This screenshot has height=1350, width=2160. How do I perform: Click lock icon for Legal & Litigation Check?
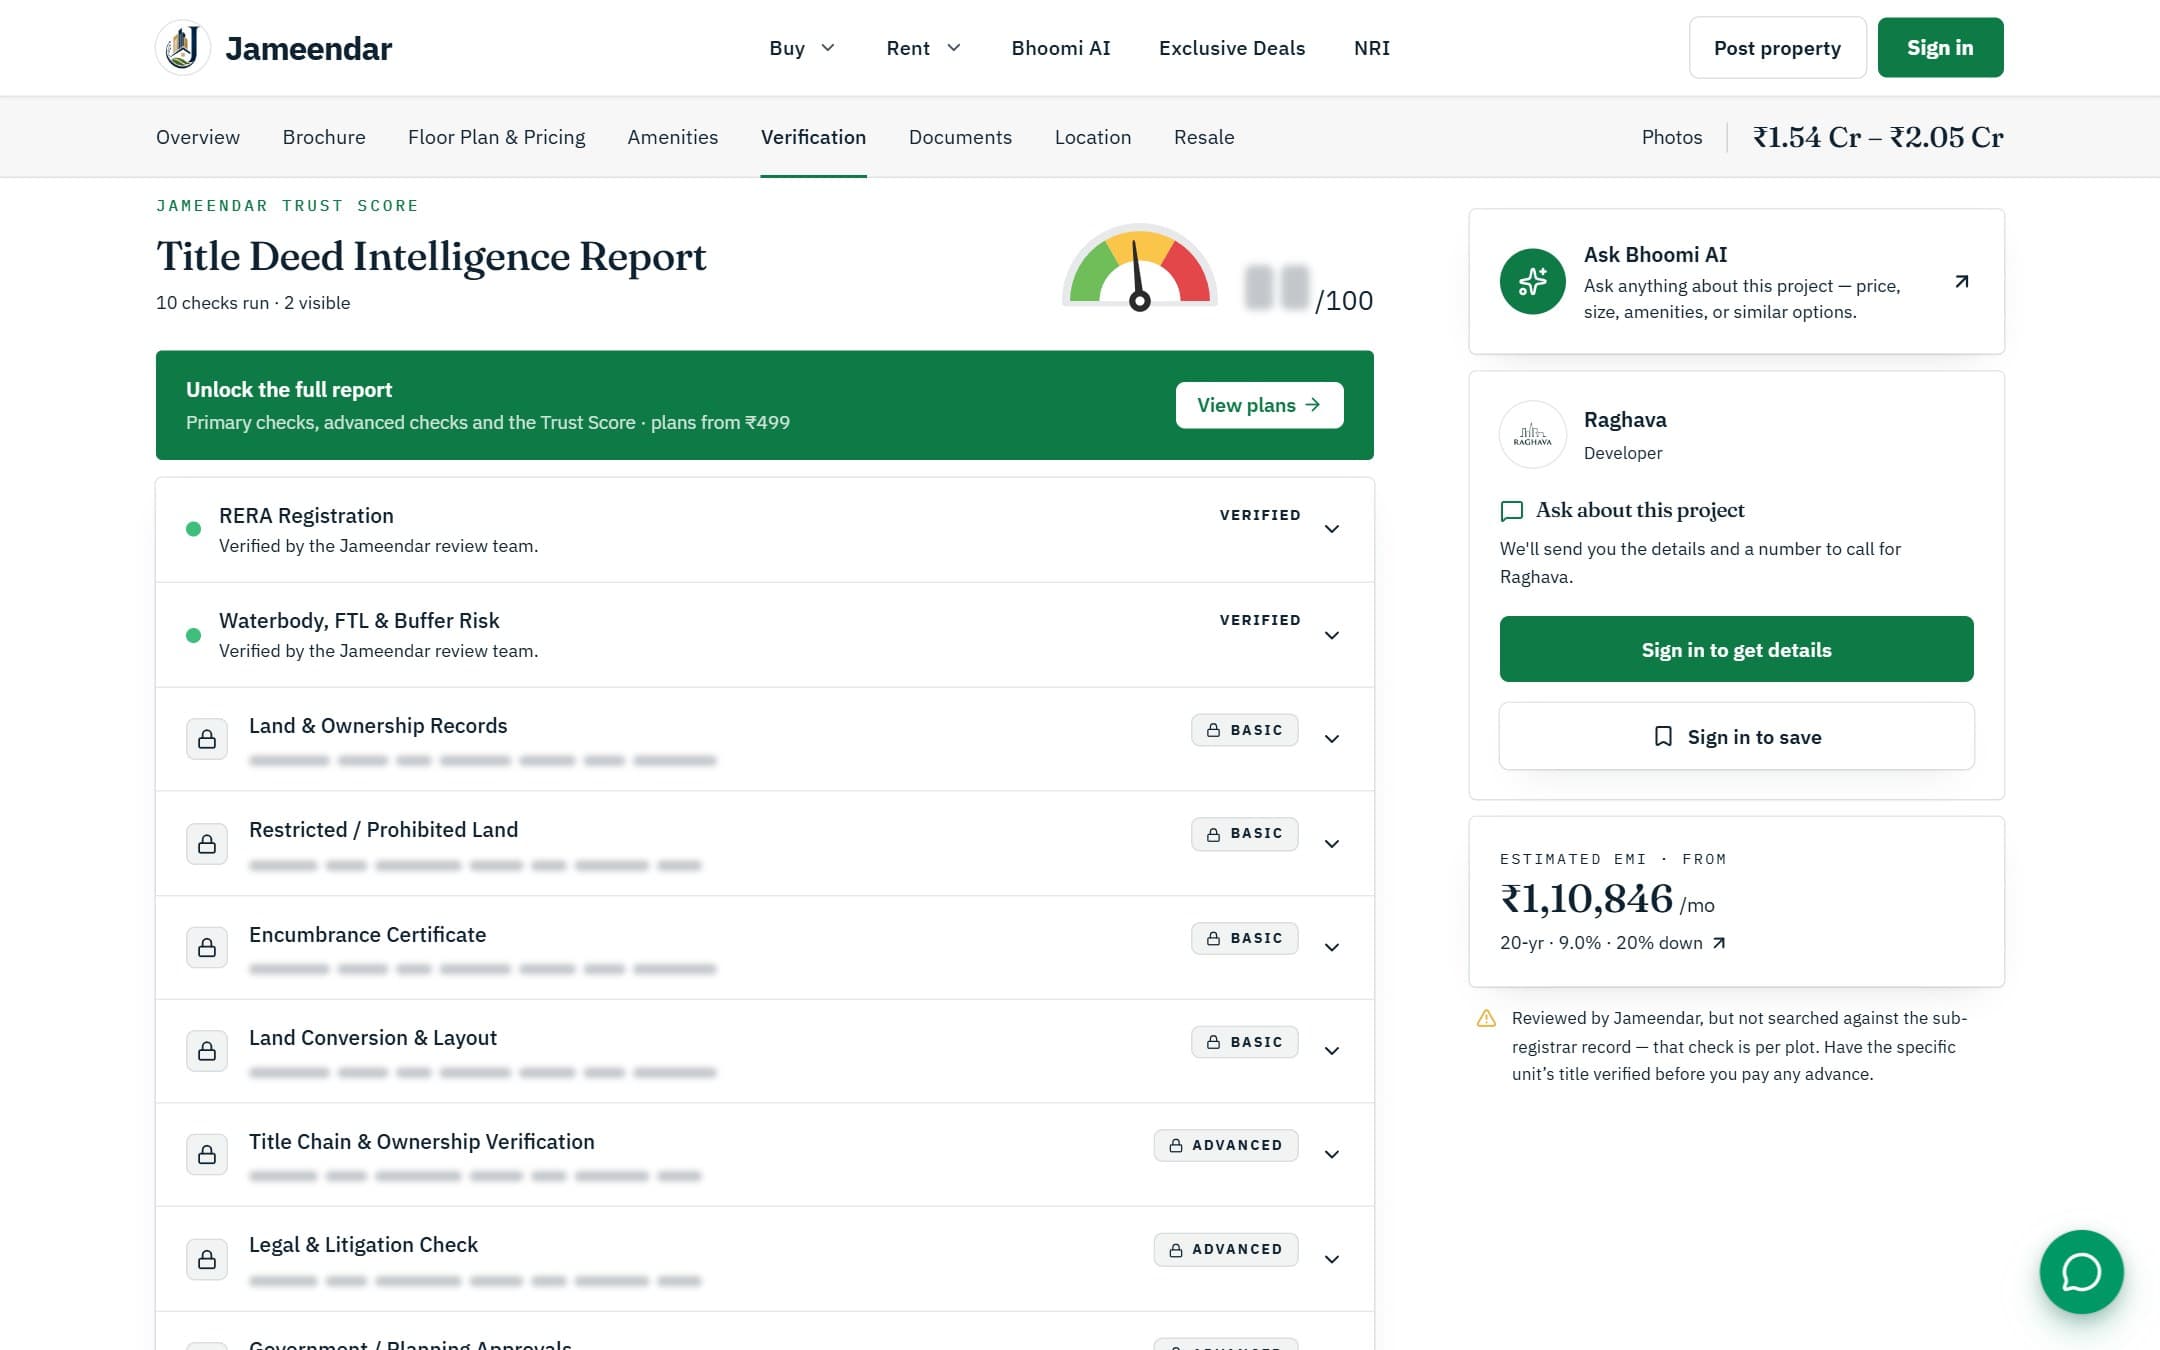pyautogui.click(x=207, y=1259)
